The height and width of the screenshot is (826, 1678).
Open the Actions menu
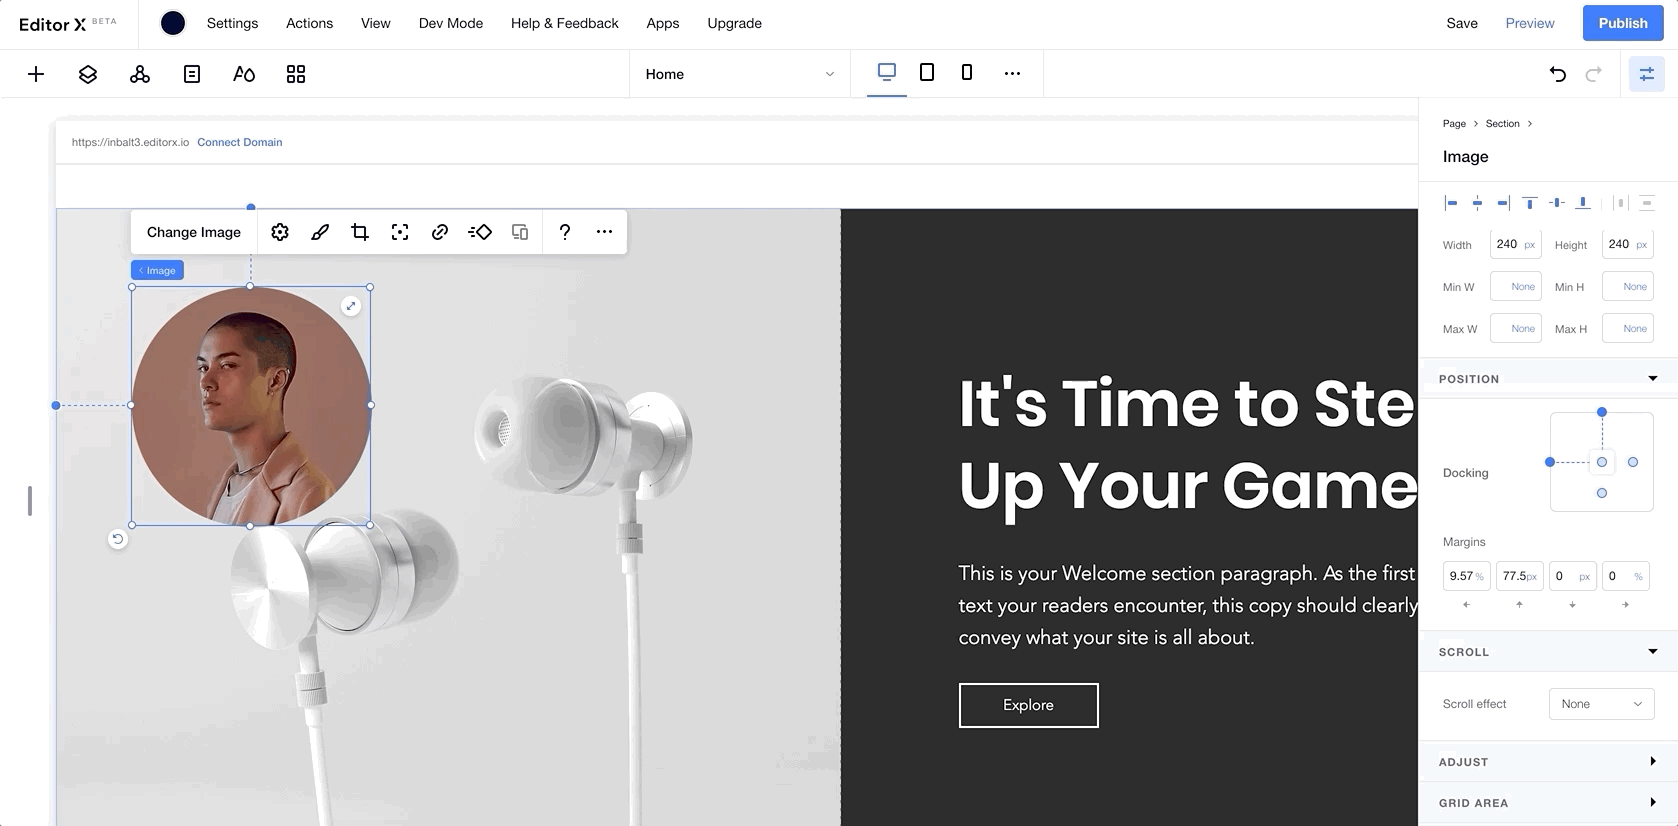[x=309, y=23]
